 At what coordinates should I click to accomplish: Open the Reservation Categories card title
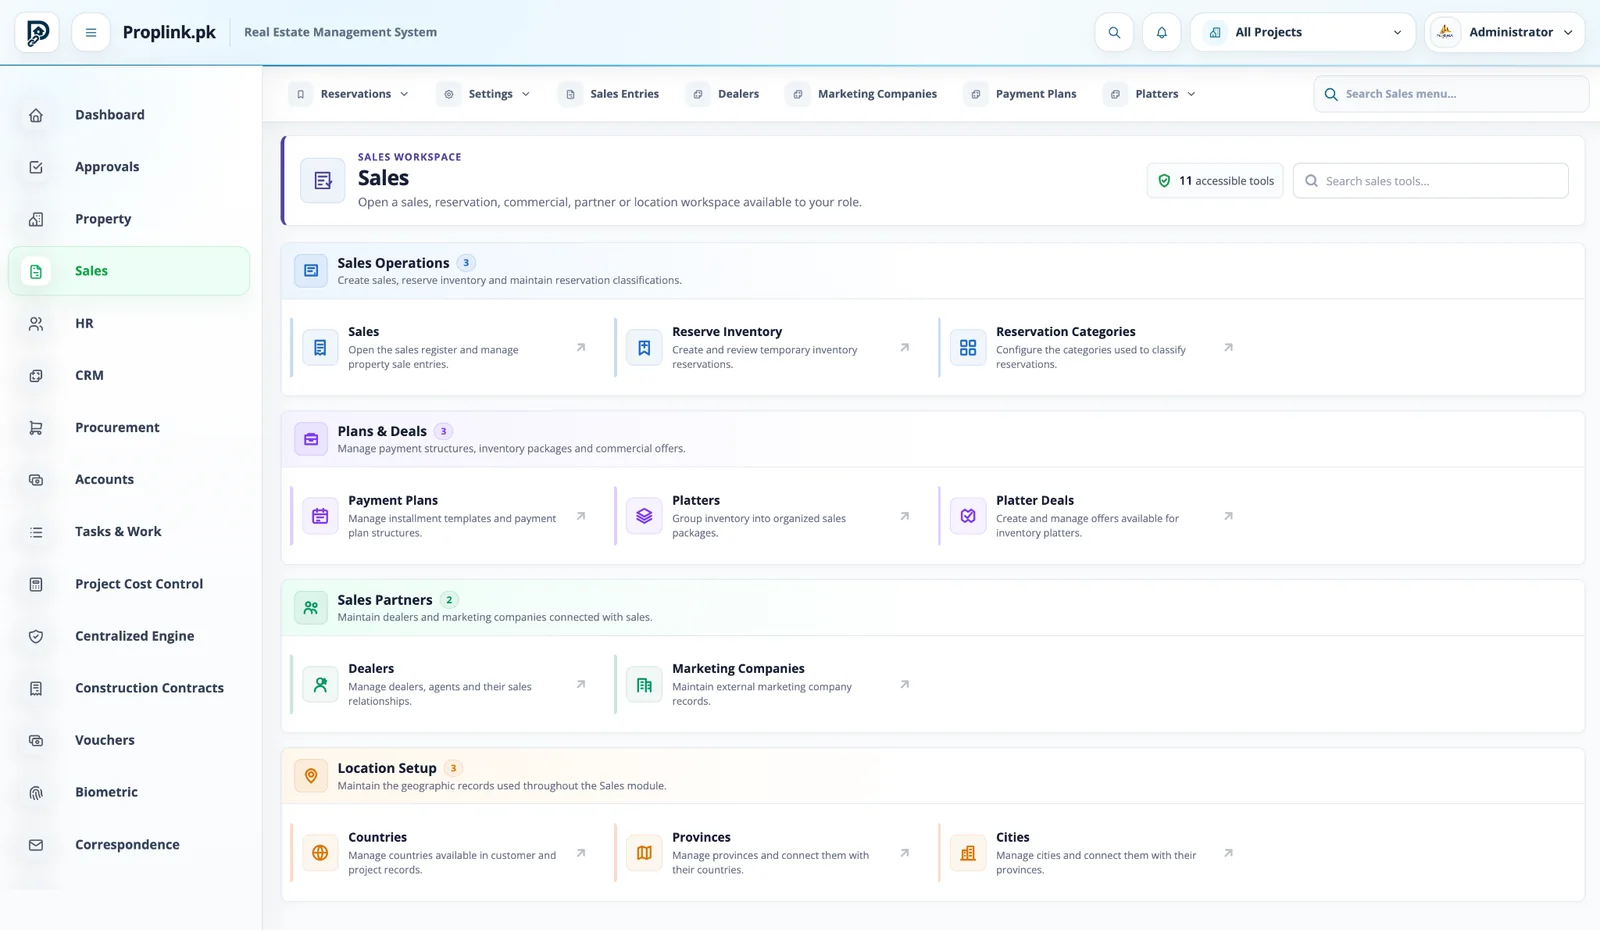tap(1065, 332)
